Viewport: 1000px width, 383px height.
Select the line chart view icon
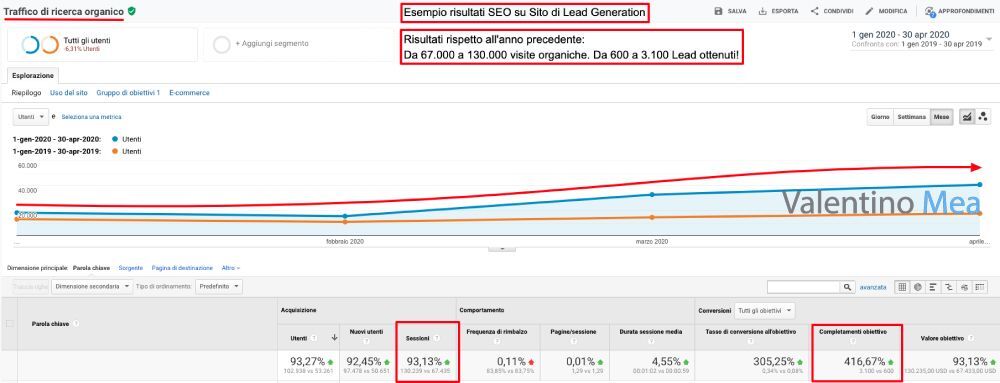[x=967, y=117]
